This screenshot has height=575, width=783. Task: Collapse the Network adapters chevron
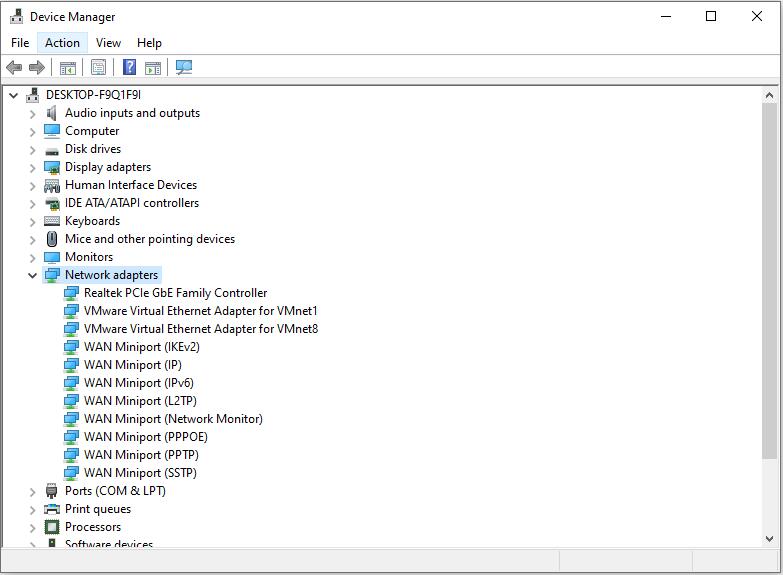pyautogui.click(x=32, y=275)
